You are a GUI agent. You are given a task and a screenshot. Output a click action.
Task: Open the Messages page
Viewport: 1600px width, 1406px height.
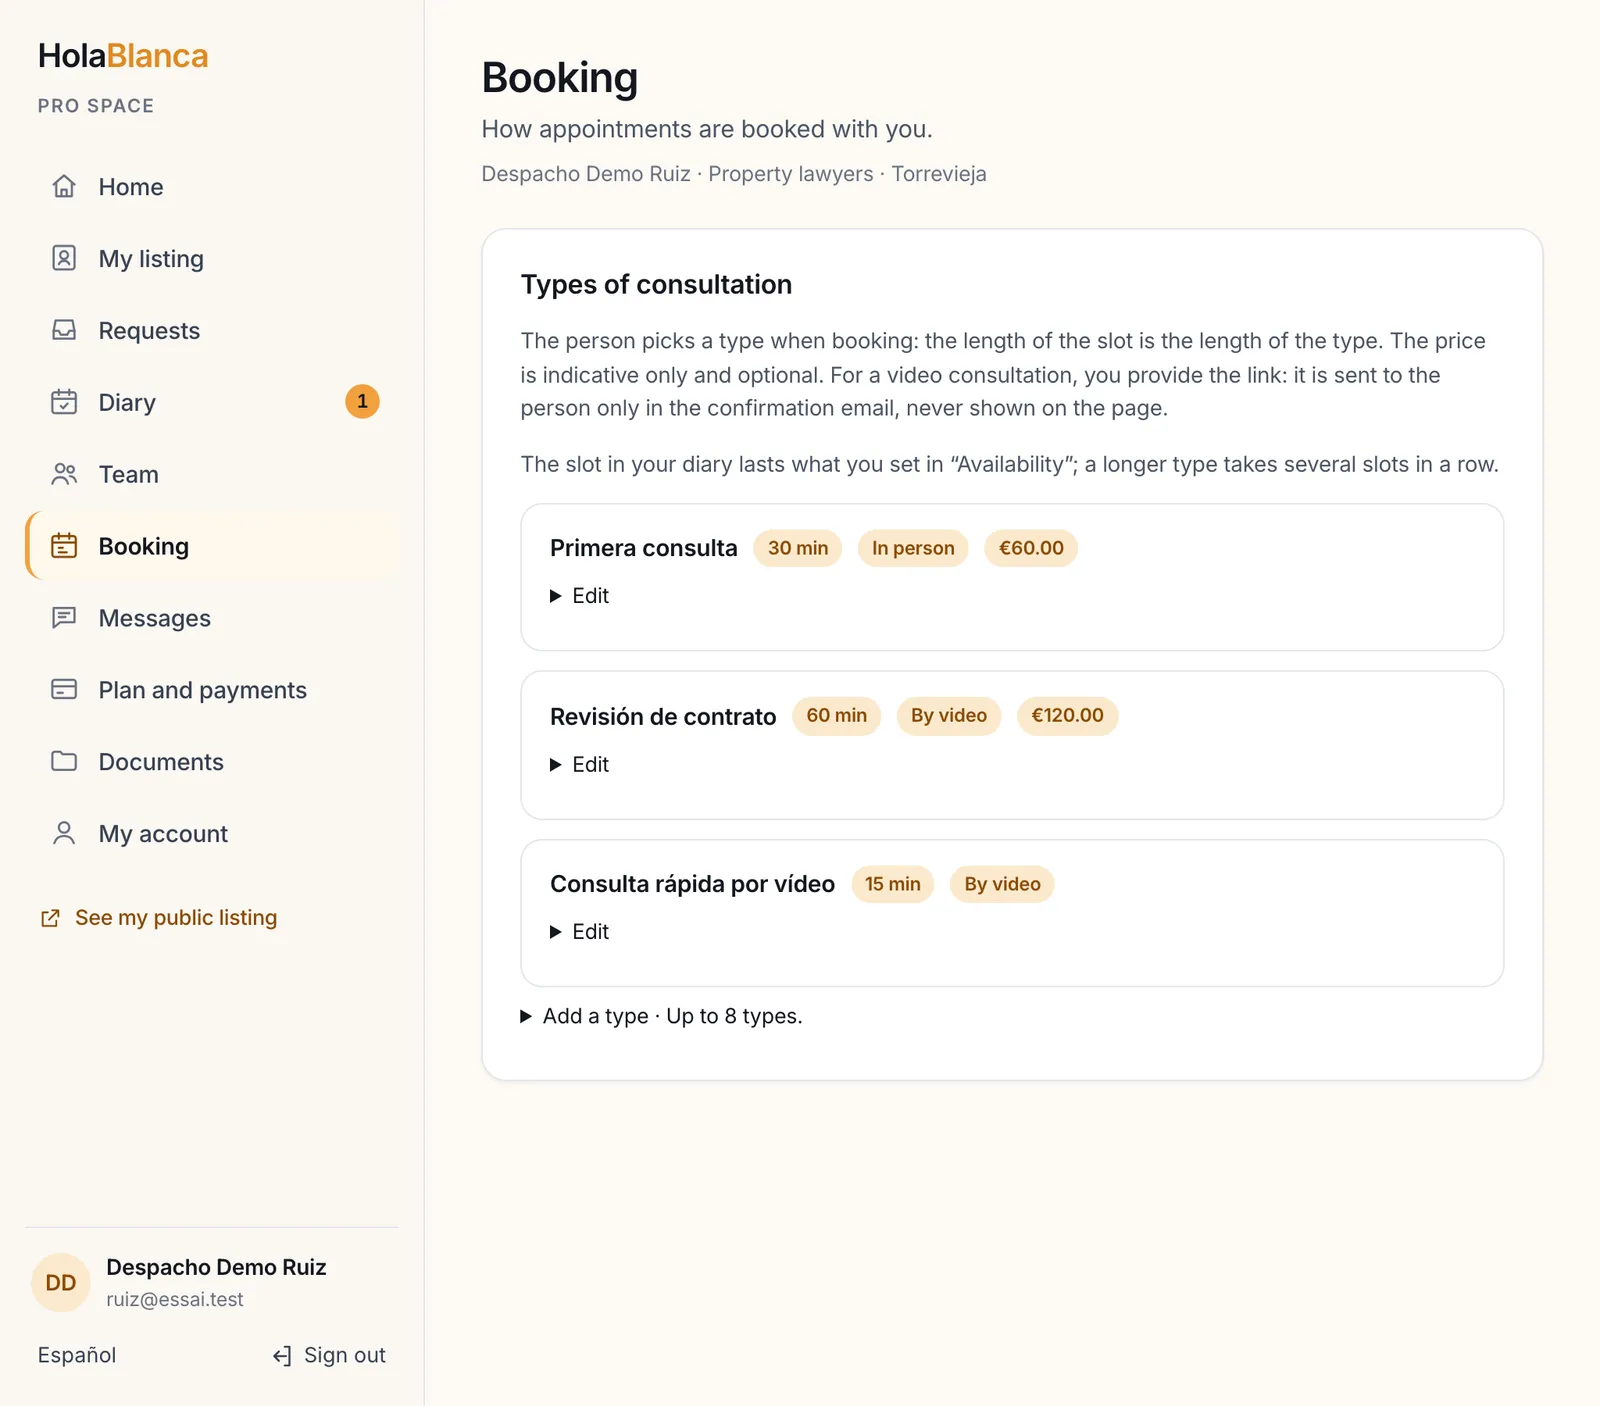pyautogui.click(x=212, y=619)
